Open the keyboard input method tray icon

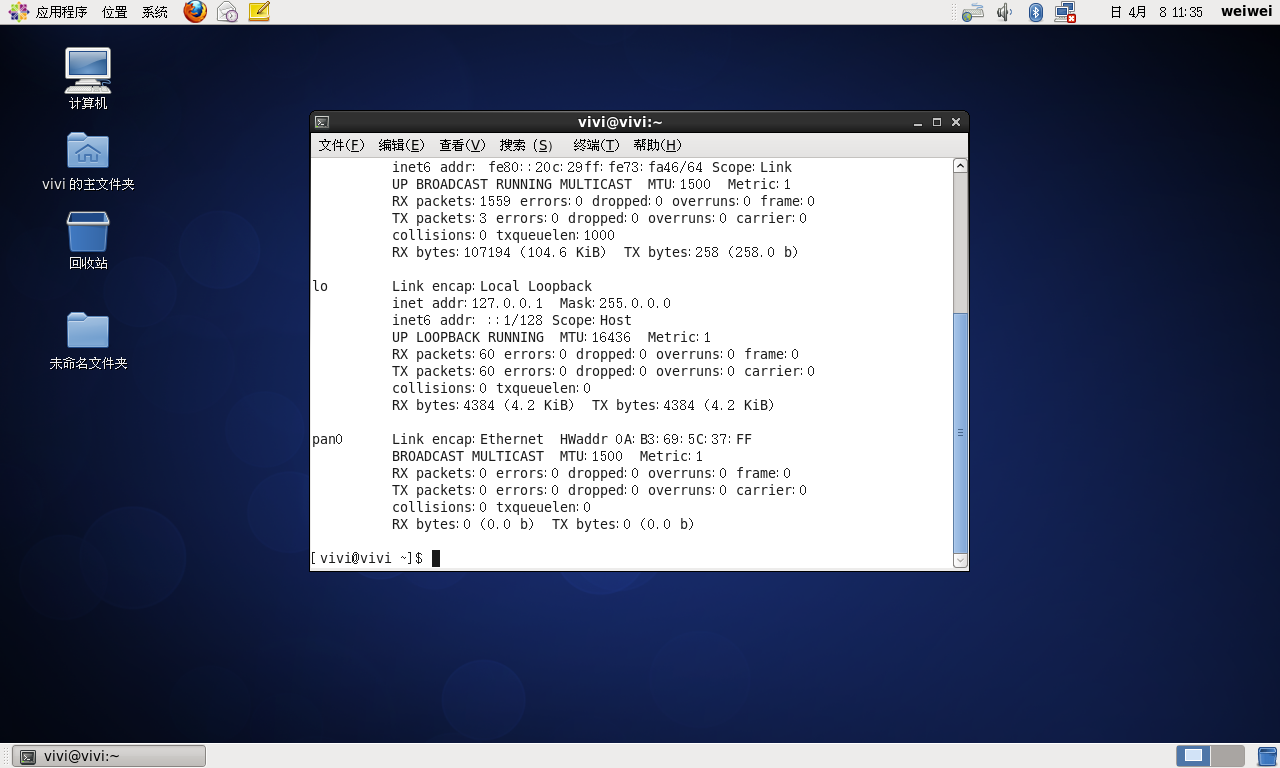tap(972, 13)
